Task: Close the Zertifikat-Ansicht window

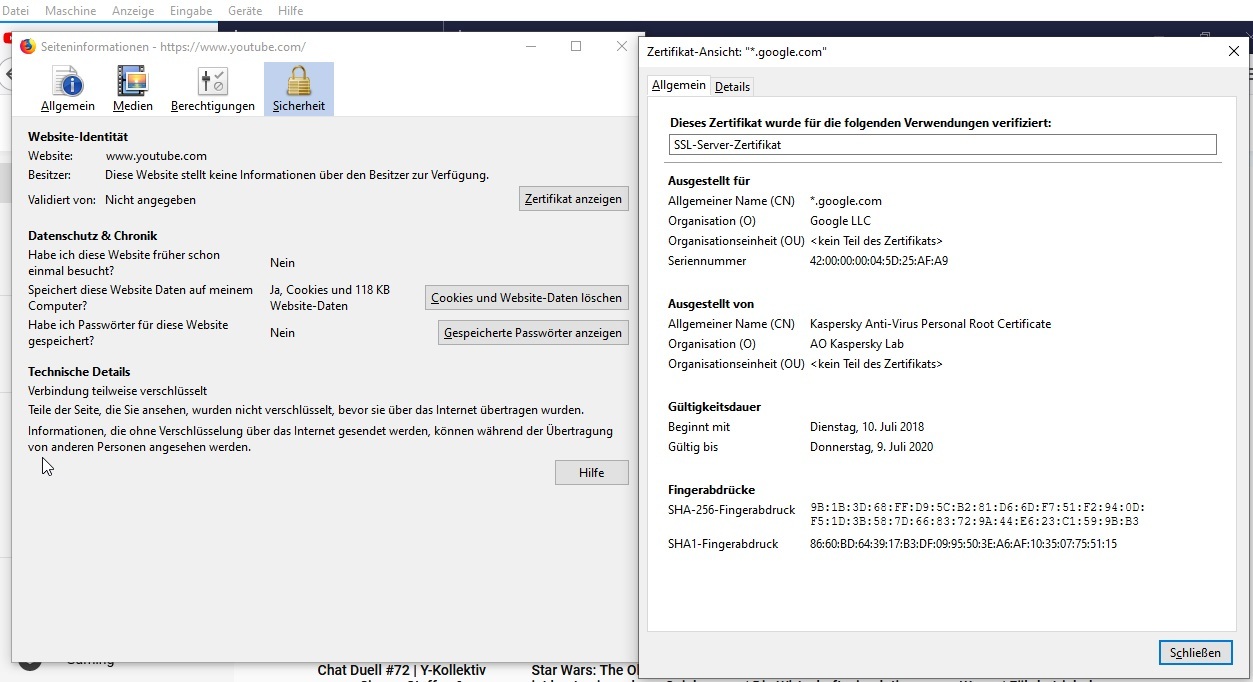Action: (1233, 51)
